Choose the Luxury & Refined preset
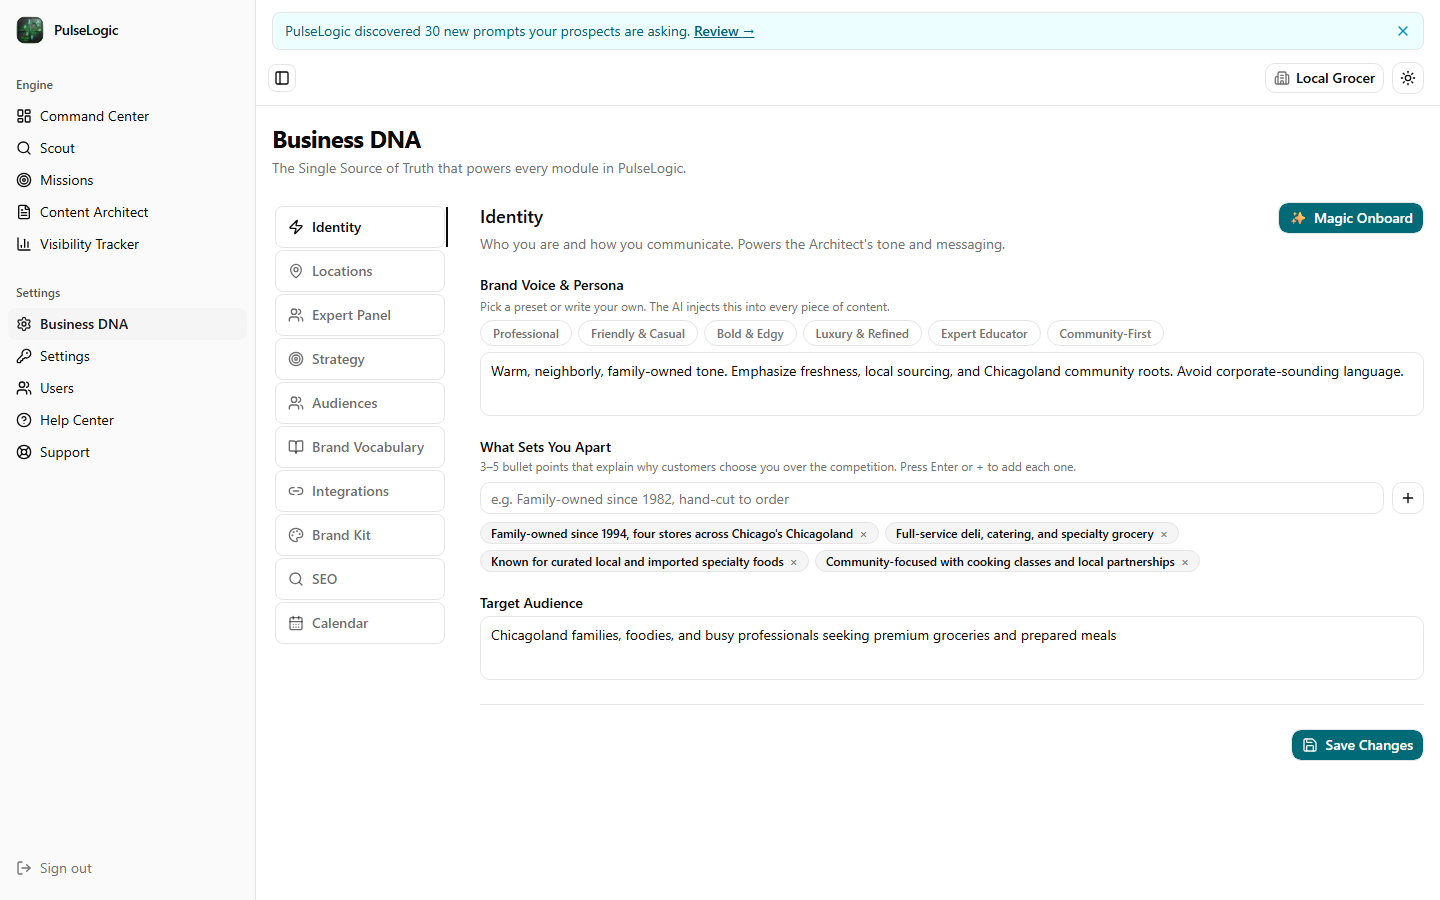The image size is (1440, 900). tap(862, 334)
